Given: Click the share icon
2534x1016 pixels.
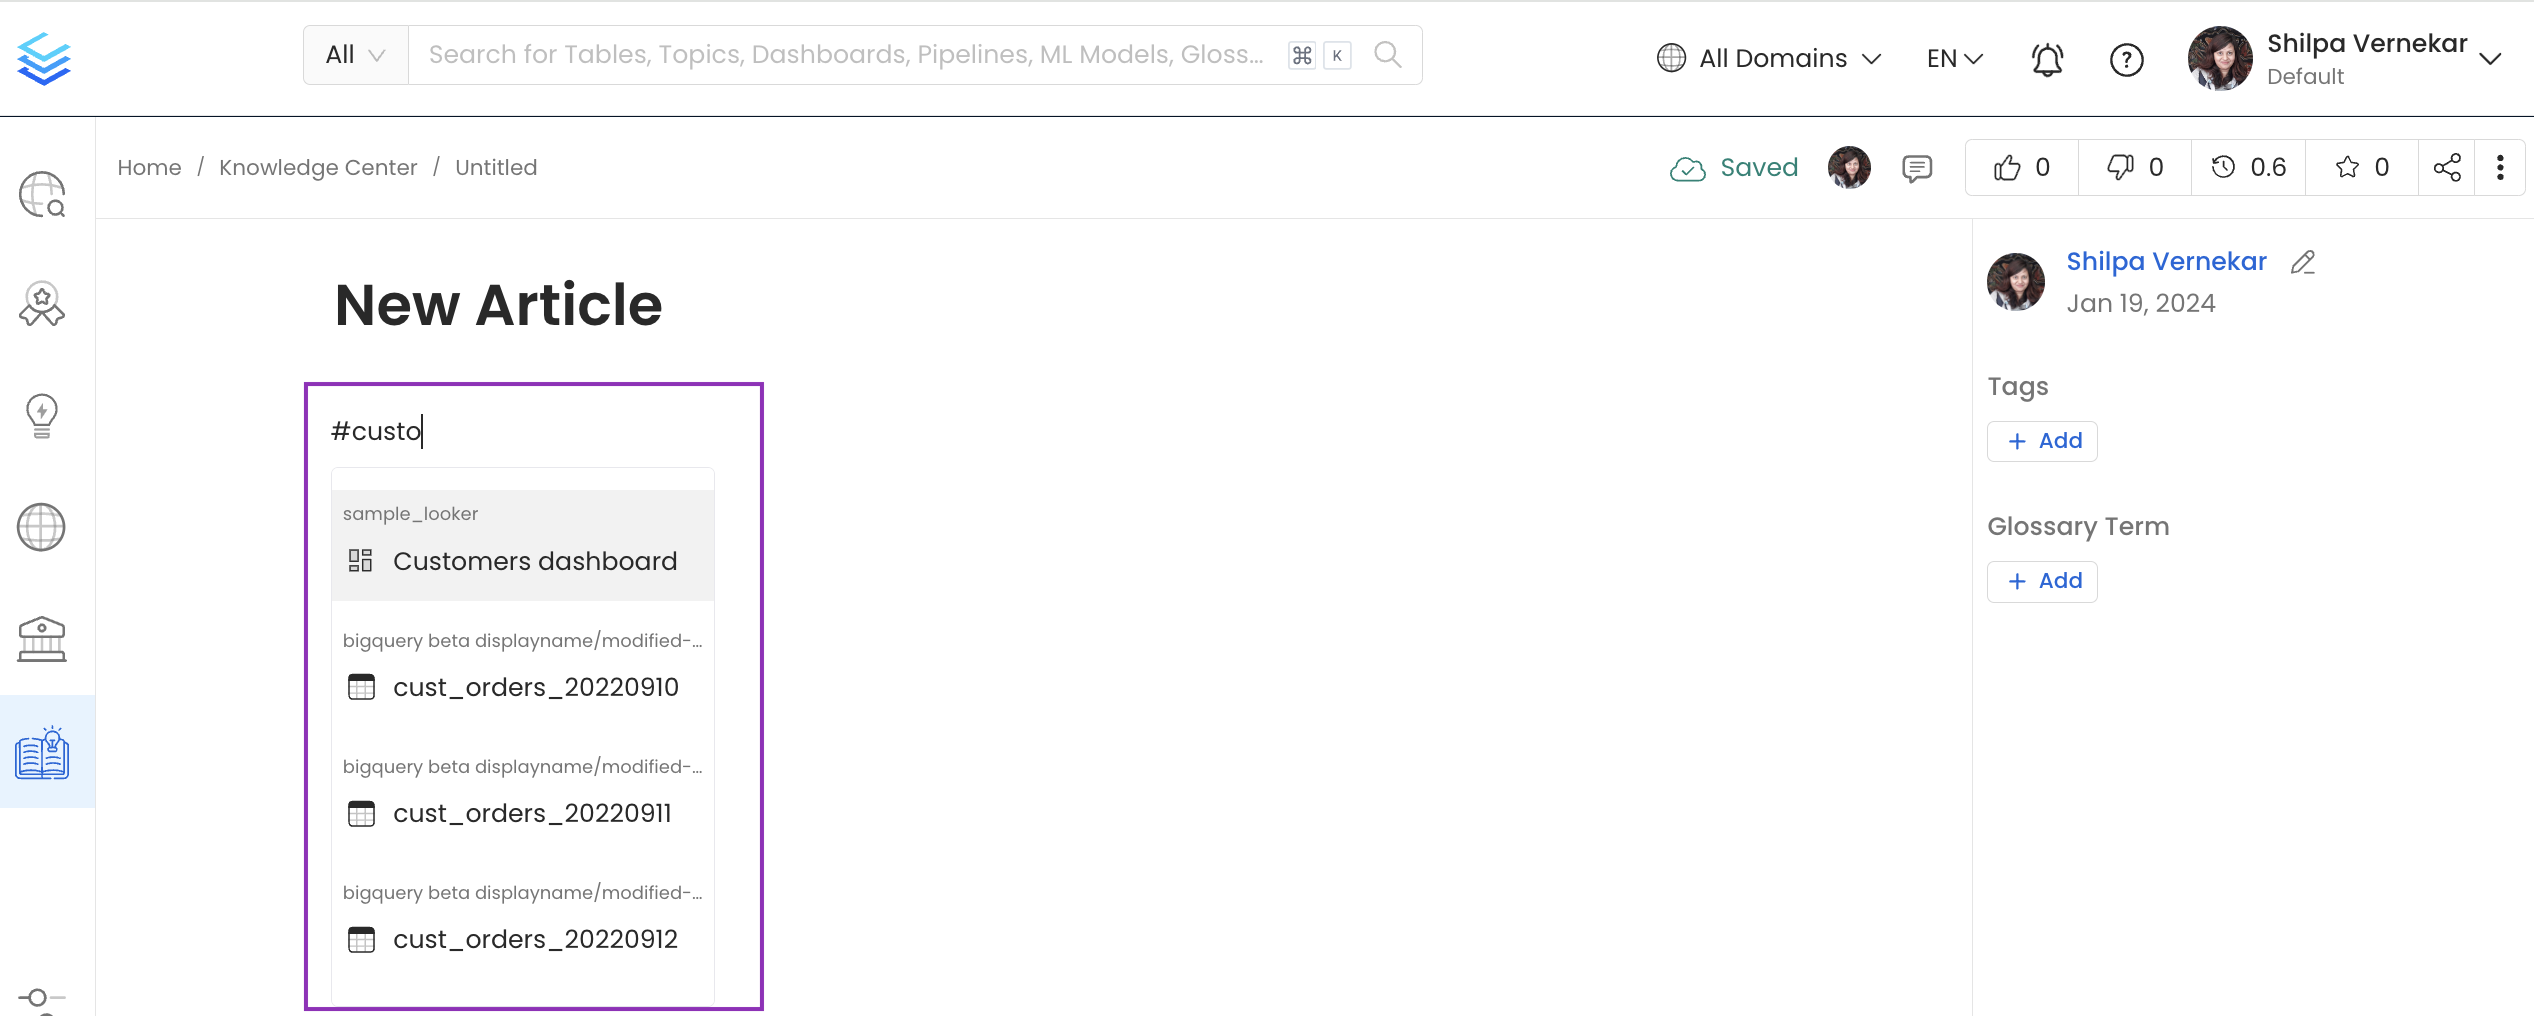Looking at the screenshot, I should click(2447, 167).
